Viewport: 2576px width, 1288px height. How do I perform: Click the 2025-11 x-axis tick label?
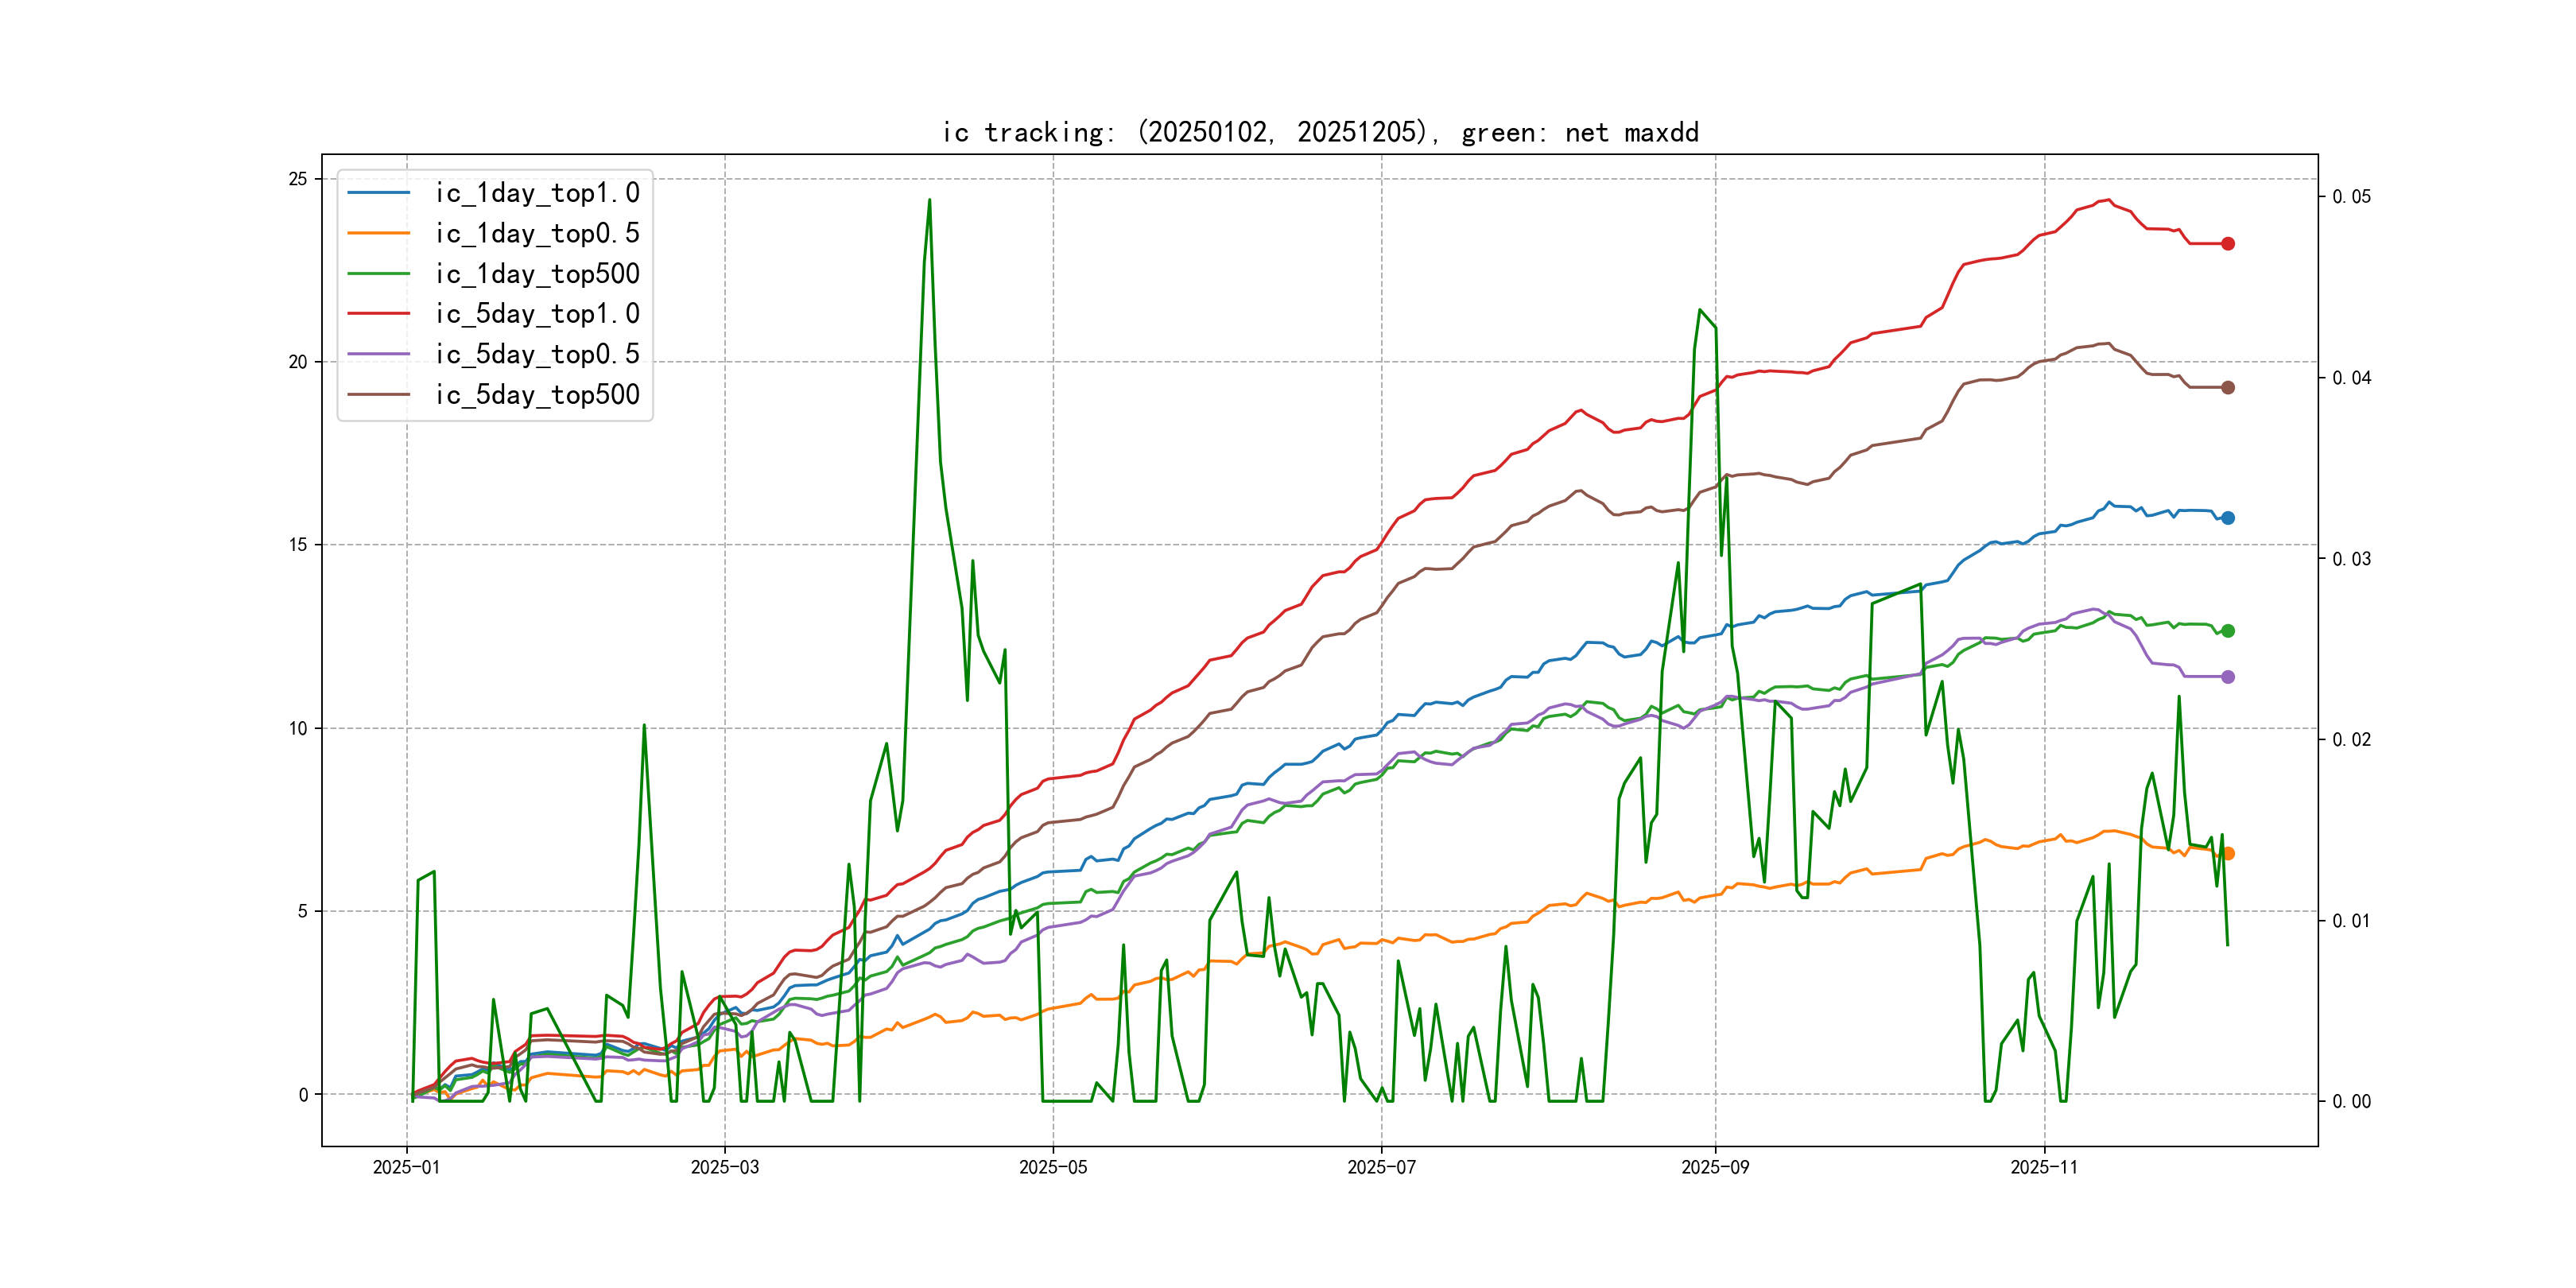(2043, 1167)
